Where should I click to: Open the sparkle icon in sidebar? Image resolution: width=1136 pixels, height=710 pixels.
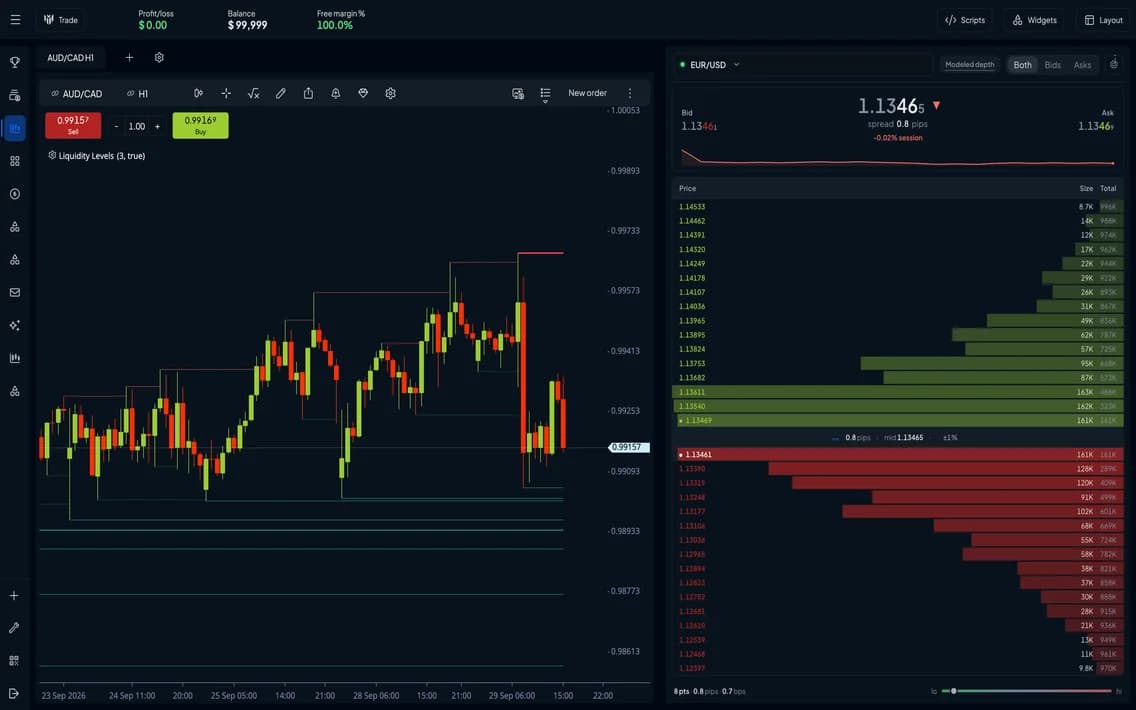14,325
